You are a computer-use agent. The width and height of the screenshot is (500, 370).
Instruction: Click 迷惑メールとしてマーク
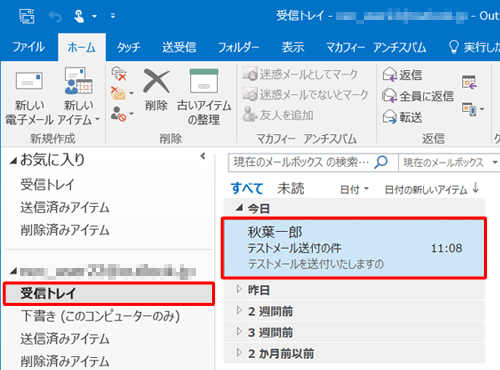(x=300, y=74)
